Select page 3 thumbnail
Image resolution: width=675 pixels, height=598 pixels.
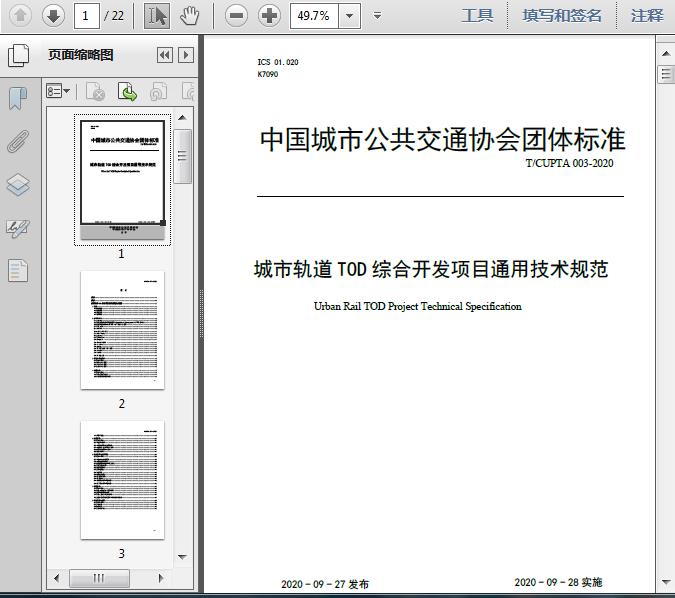[122, 480]
